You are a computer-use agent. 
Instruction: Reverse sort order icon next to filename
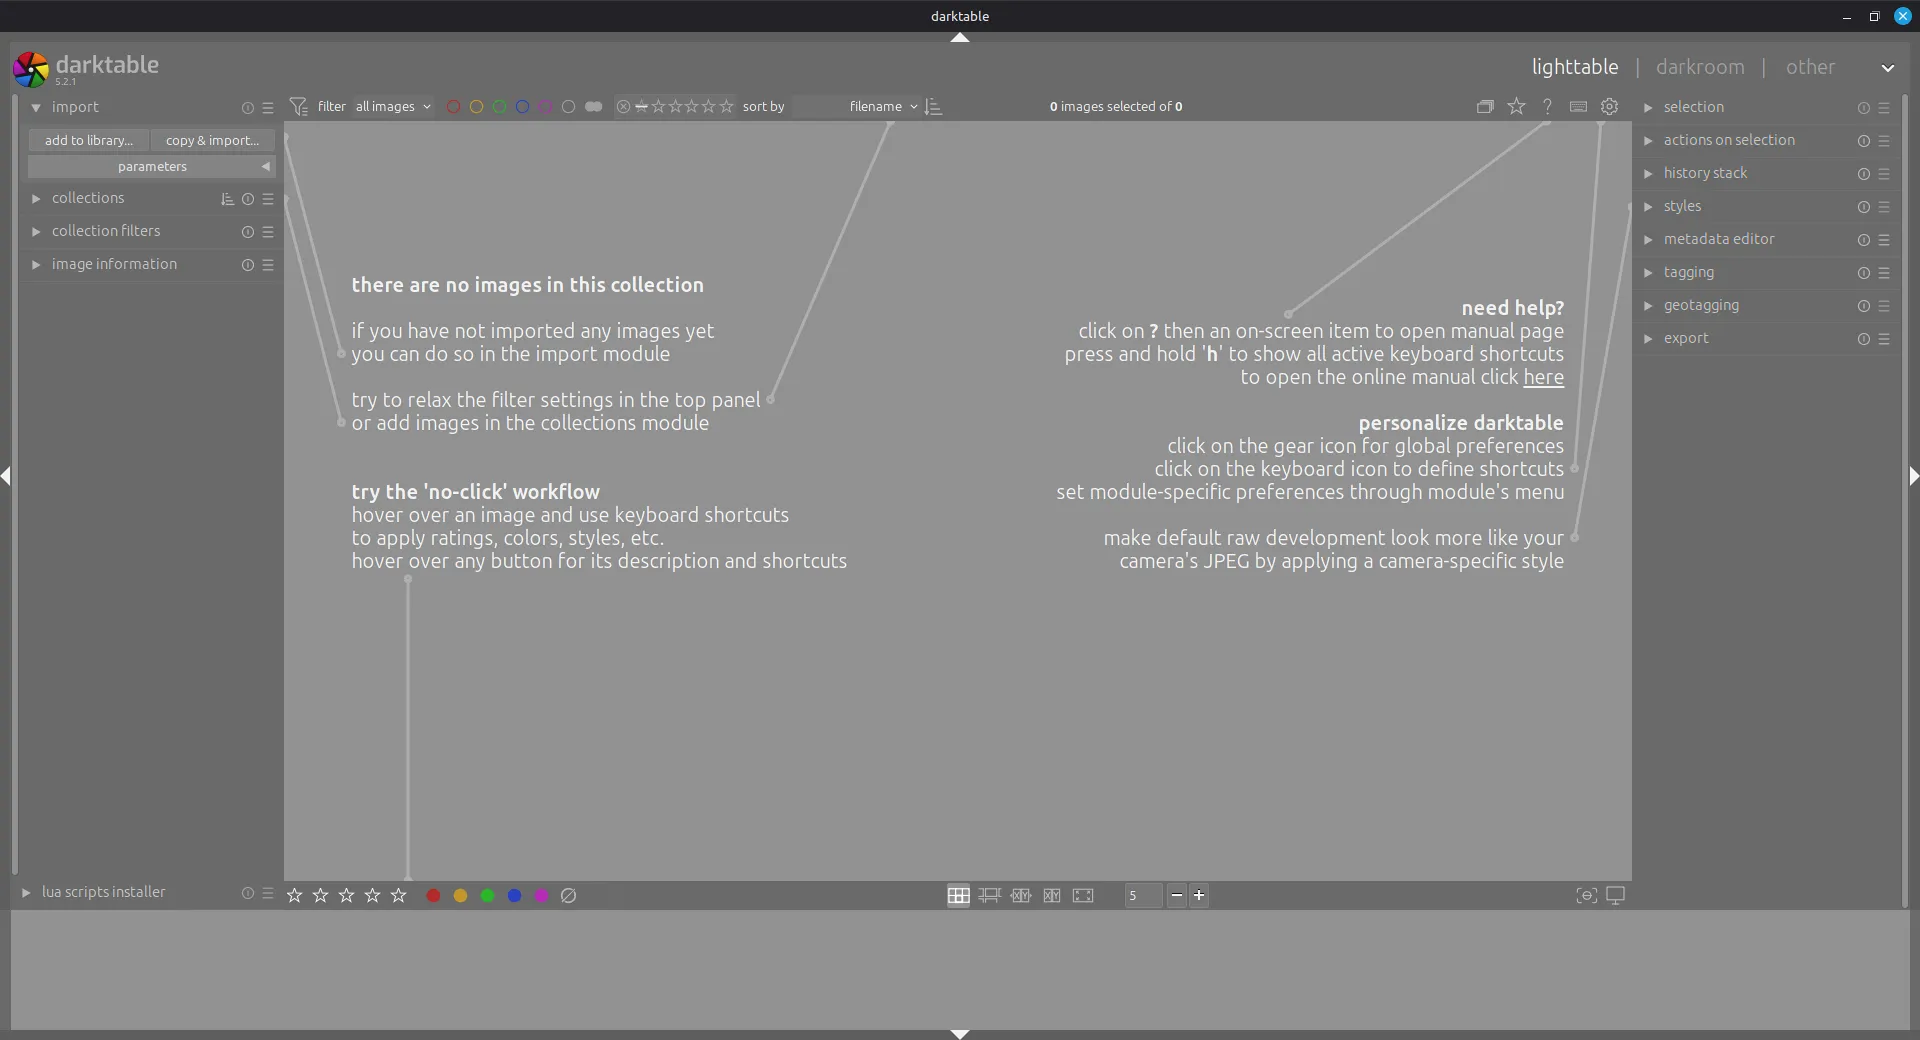tap(934, 106)
